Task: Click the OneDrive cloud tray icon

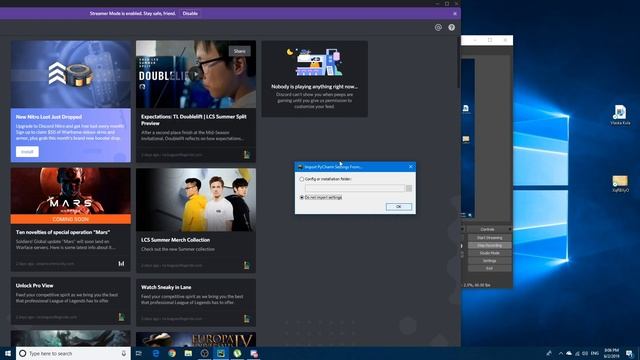Action: click(569, 353)
